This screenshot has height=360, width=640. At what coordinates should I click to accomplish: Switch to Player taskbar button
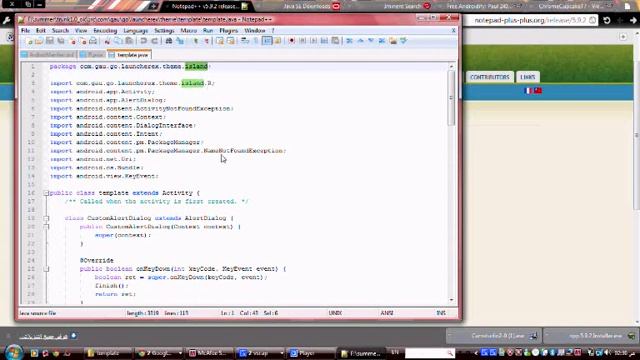[x=311, y=353]
